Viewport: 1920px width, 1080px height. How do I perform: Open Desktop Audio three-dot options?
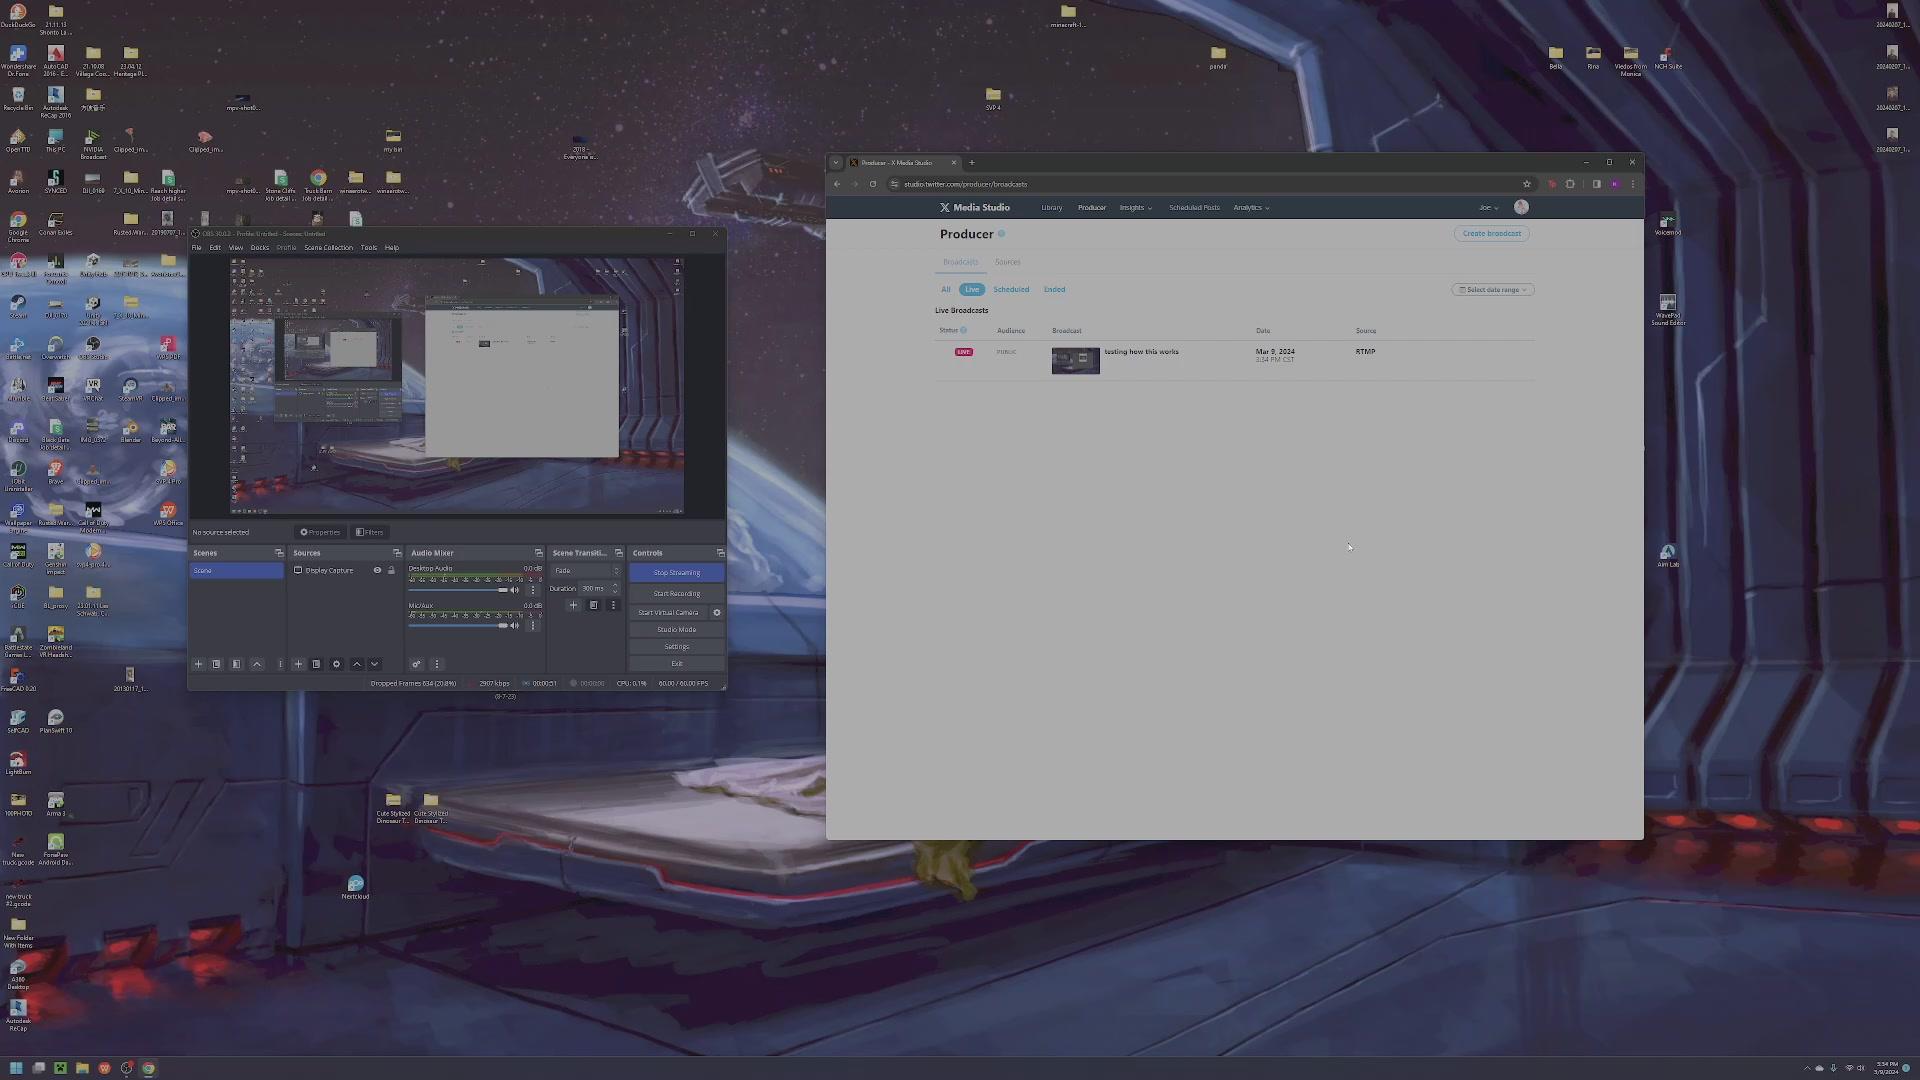tap(533, 590)
